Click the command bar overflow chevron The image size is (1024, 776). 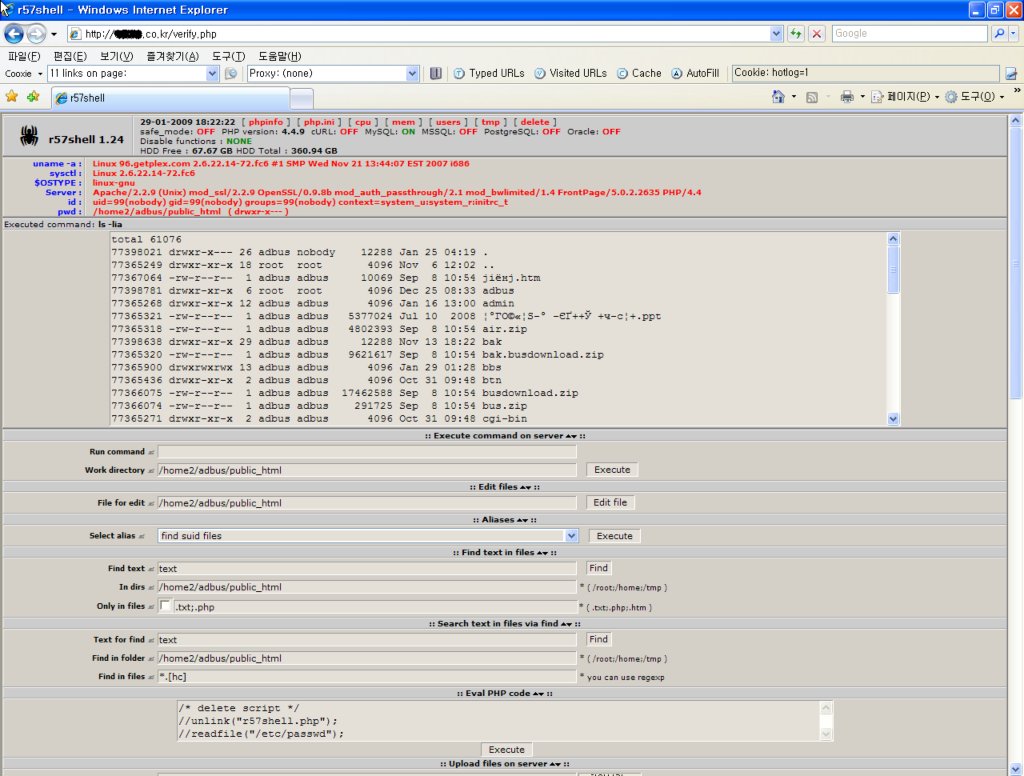pyautogui.click(x=1017, y=91)
